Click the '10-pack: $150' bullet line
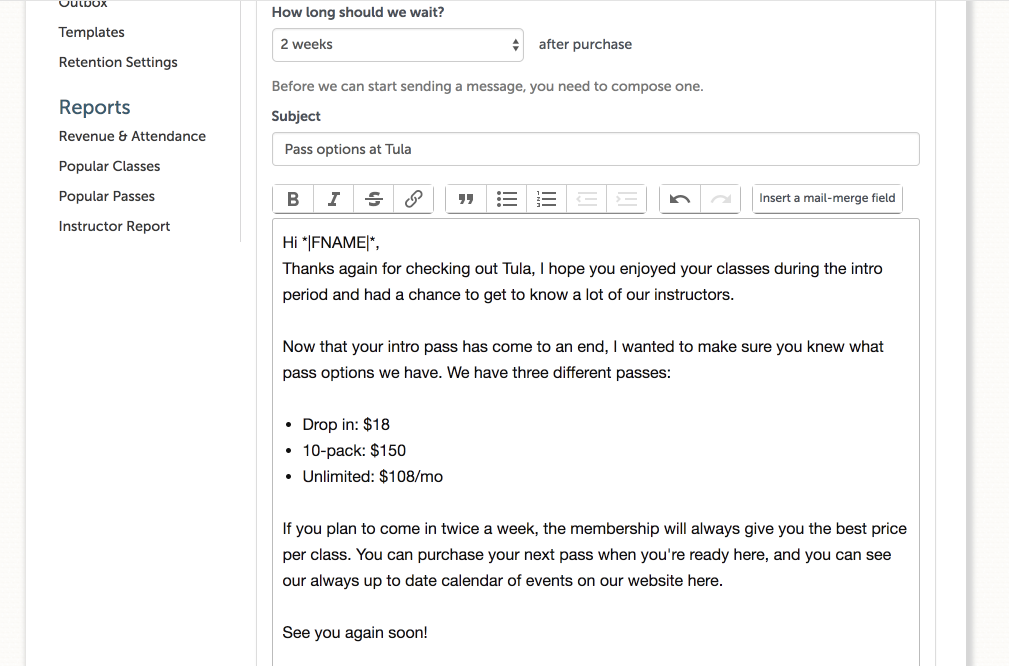The width and height of the screenshot is (1009, 666). pos(354,450)
